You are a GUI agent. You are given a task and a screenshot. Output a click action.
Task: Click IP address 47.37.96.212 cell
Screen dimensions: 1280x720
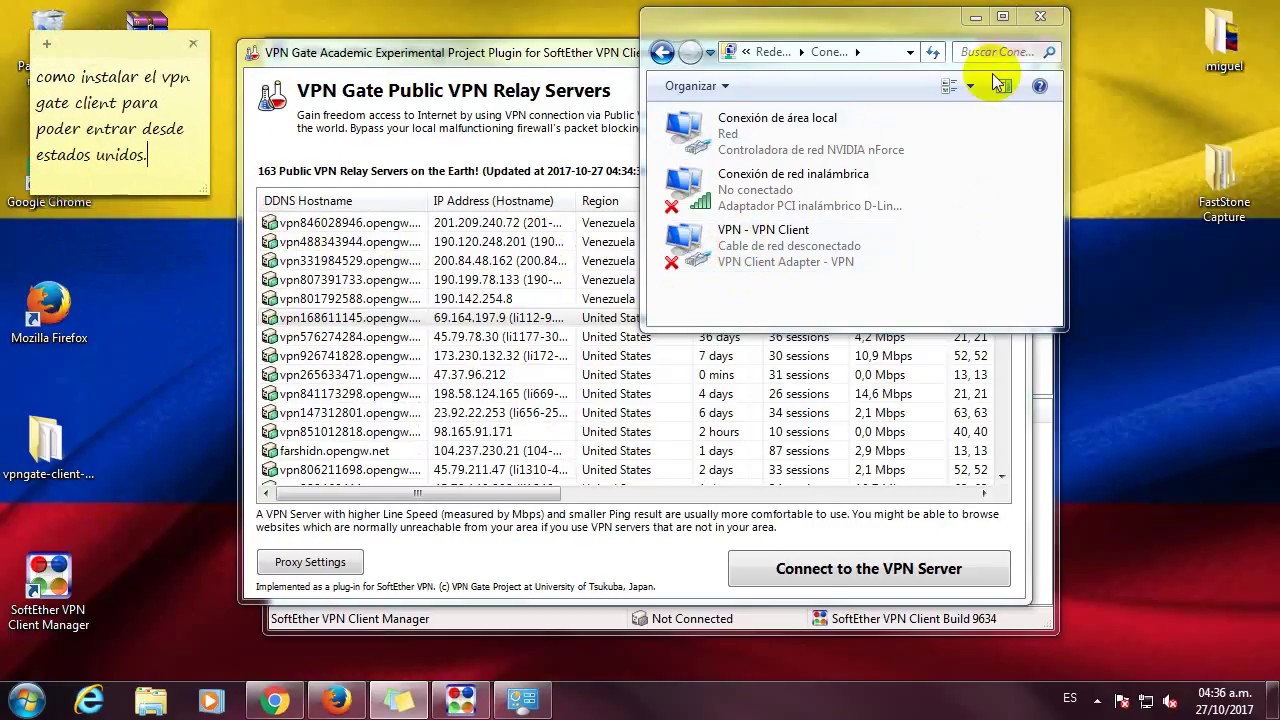470,375
